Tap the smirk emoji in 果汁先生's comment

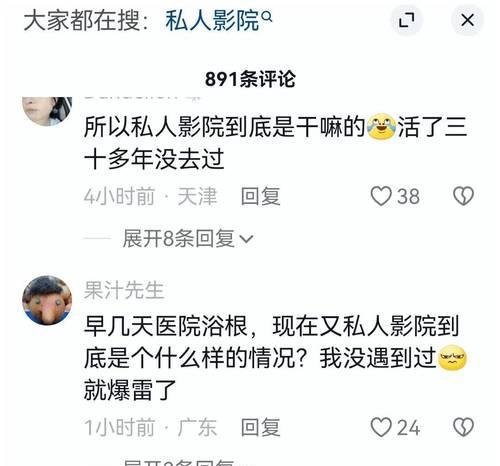click(x=452, y=358)
